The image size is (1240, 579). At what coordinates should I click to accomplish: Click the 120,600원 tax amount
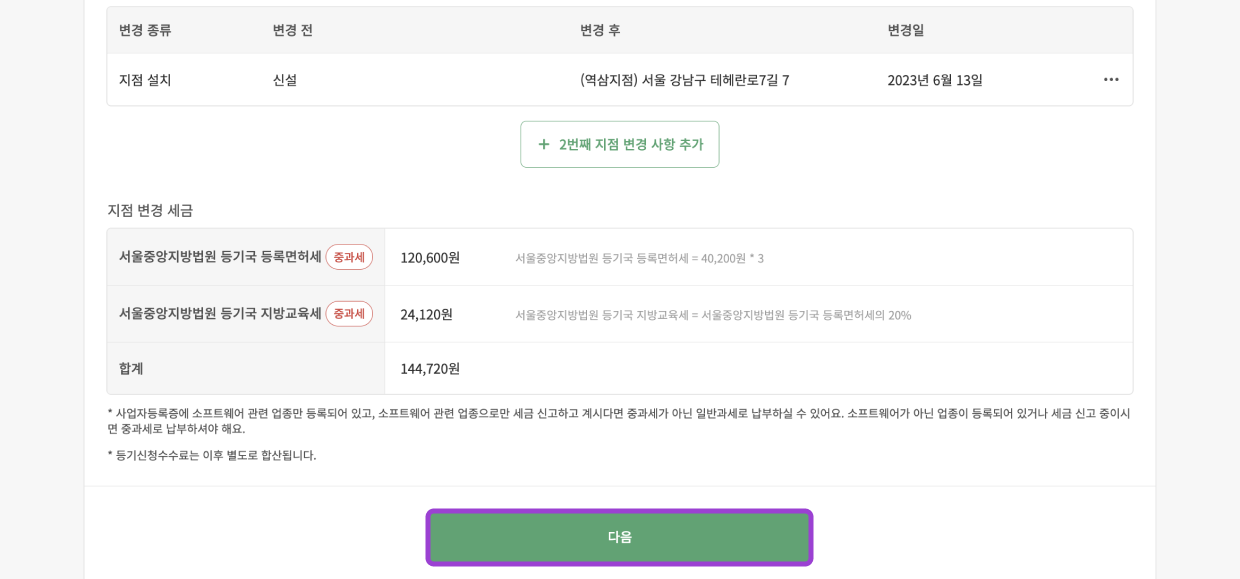click(430, 258)
